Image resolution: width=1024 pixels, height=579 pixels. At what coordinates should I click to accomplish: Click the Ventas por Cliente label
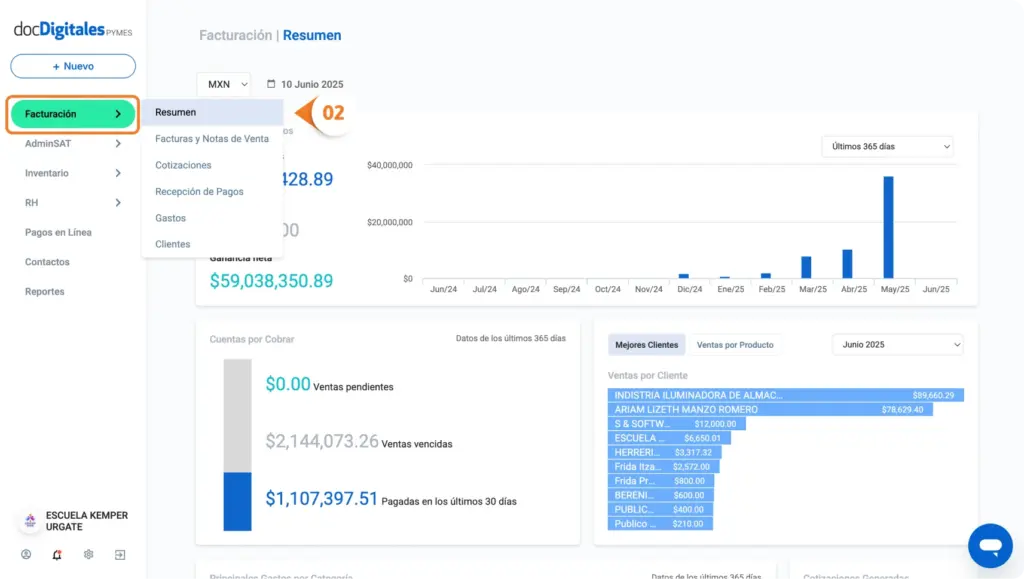(648, 375)
